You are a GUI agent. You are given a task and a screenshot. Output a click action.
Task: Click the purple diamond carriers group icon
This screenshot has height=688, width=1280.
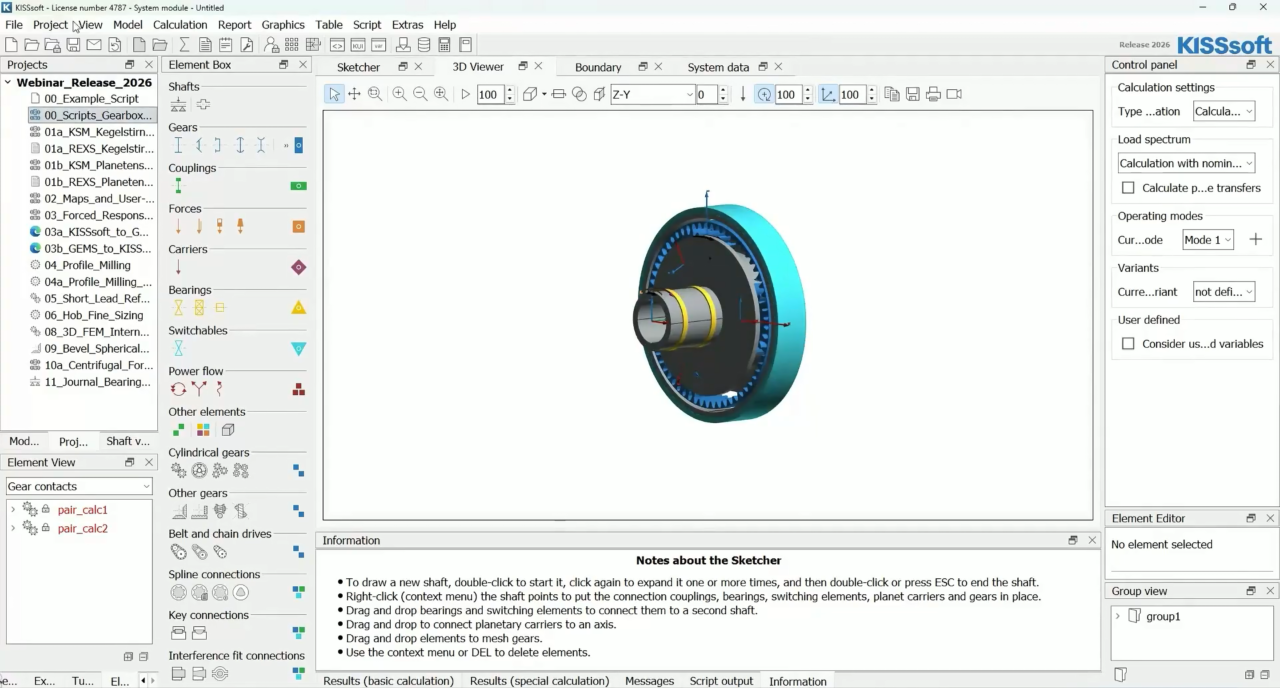[298, 267]
